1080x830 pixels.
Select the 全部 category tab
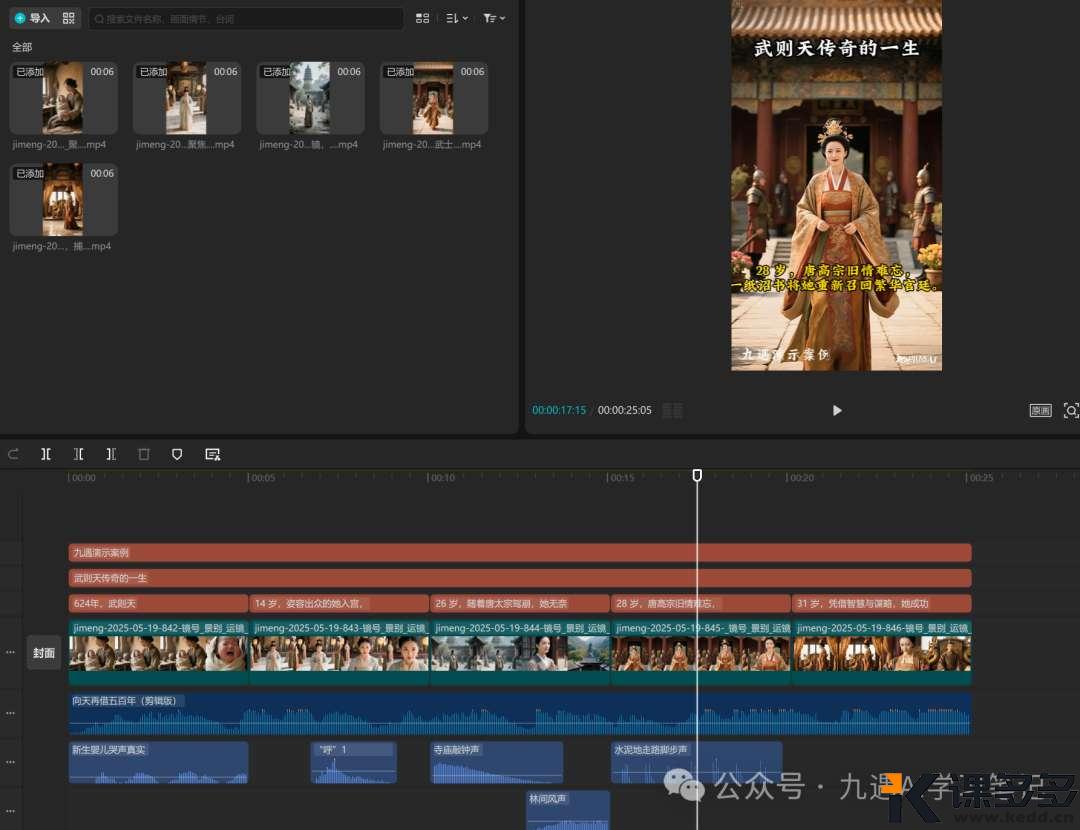click(22, 47)
